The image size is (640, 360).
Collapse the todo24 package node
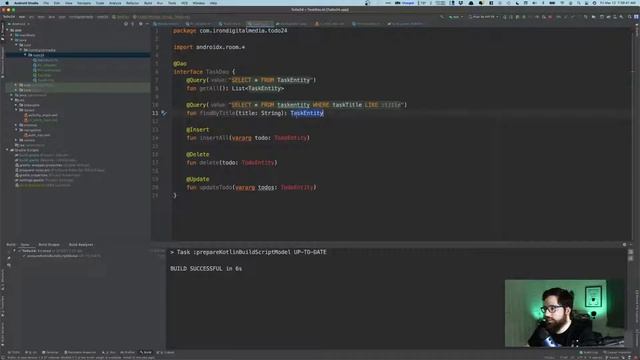point(25,55)
